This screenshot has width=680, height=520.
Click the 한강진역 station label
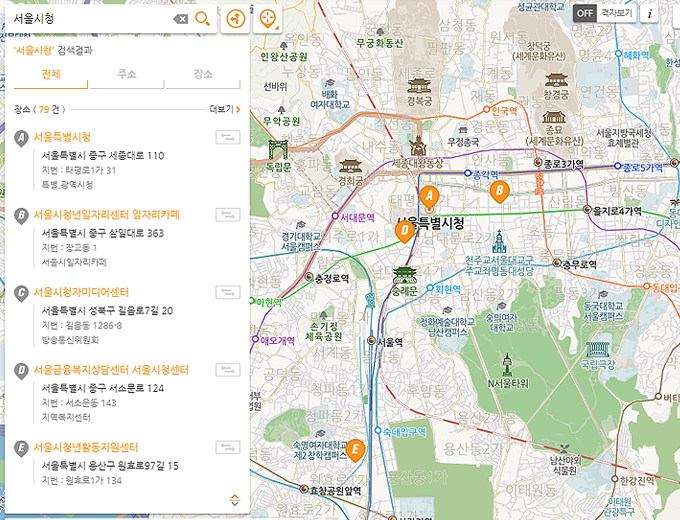(639, 480)
